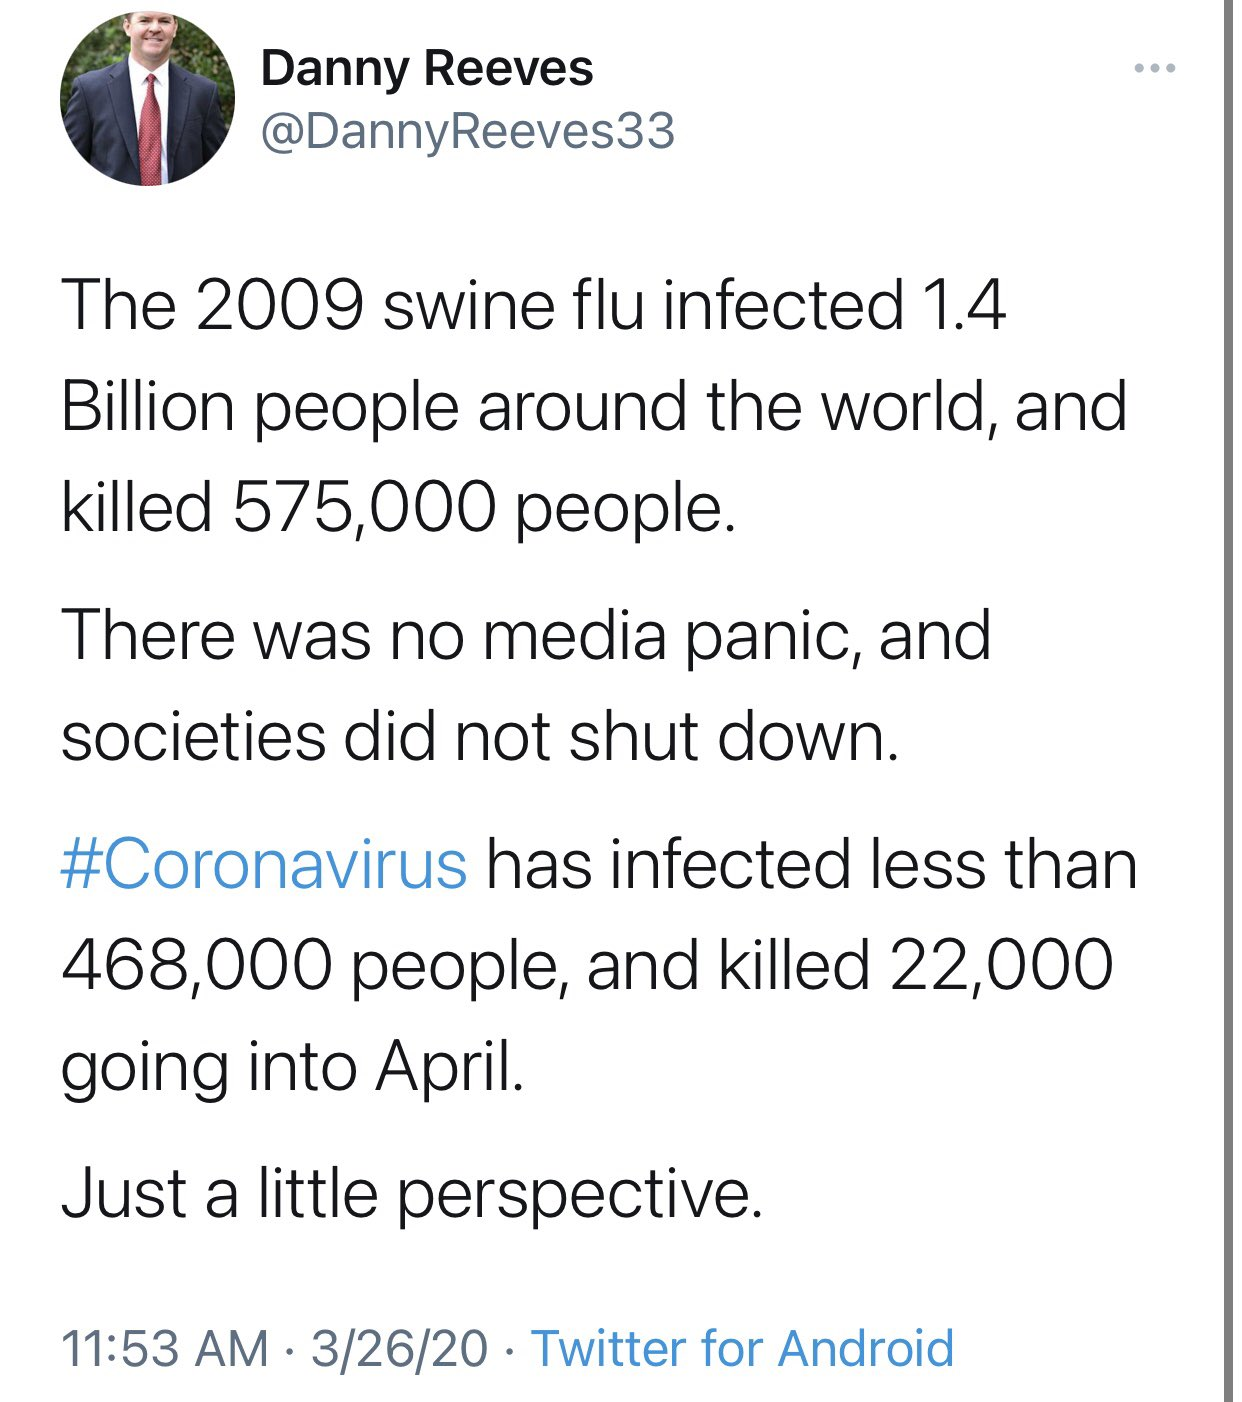Click the red tie in the avatar photo
The width and height of the screenshot is (1242, 1402).
tap(150, 130)
